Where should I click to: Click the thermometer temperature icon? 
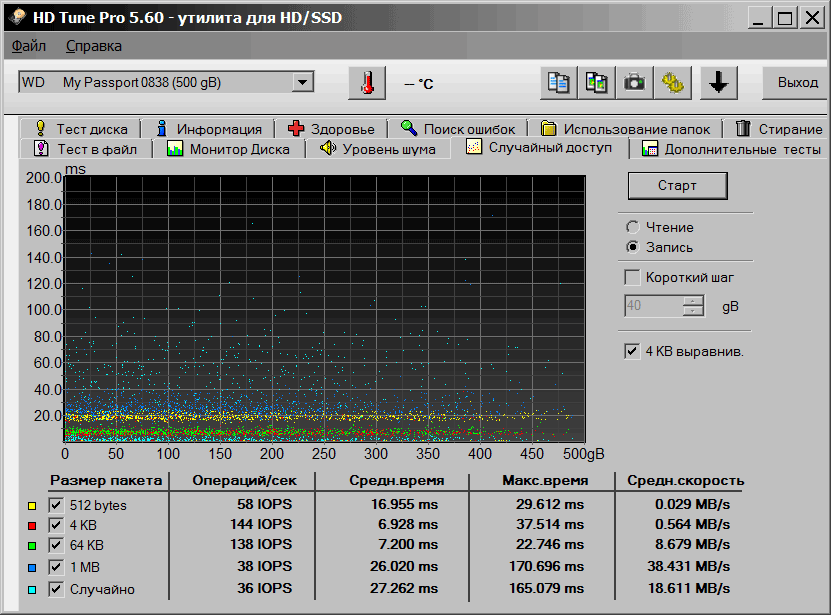(x=367, y=83)
